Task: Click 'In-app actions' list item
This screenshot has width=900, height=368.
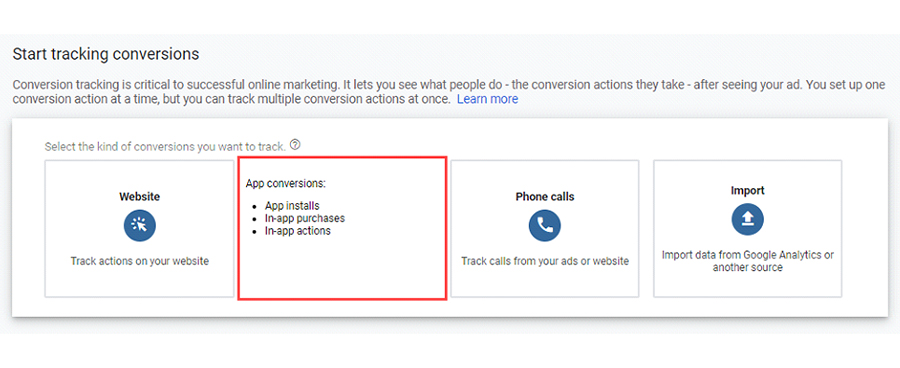Action: pos(298,231)
